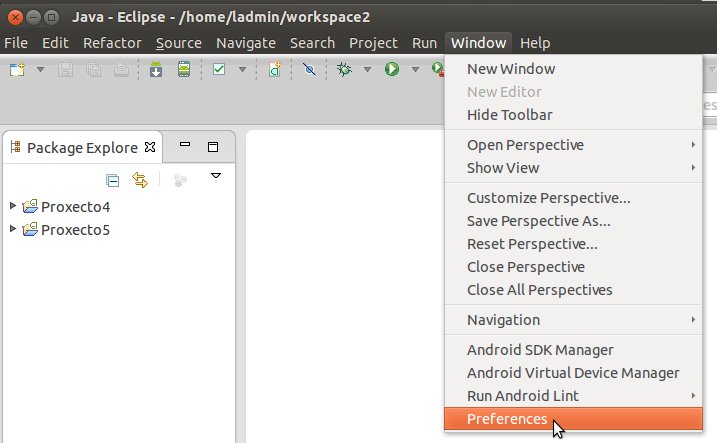Click the Android Lint checkmark icon
Image resolution: width=717 pixels, height=443 pixels.
coord(219,69)
